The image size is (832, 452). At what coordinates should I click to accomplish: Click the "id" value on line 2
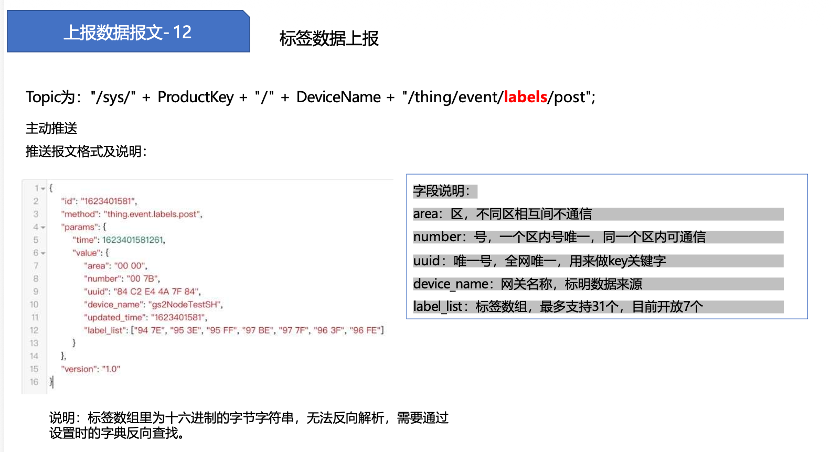[111, 201]
